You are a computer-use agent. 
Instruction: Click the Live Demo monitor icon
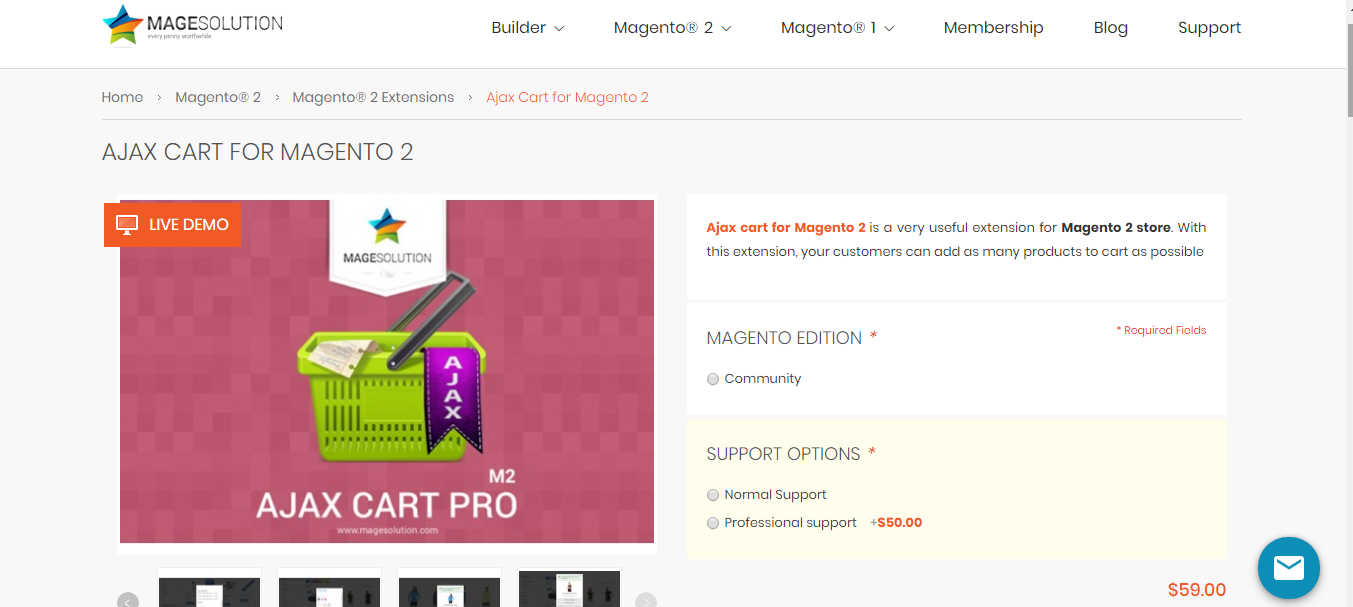(127, 225)
